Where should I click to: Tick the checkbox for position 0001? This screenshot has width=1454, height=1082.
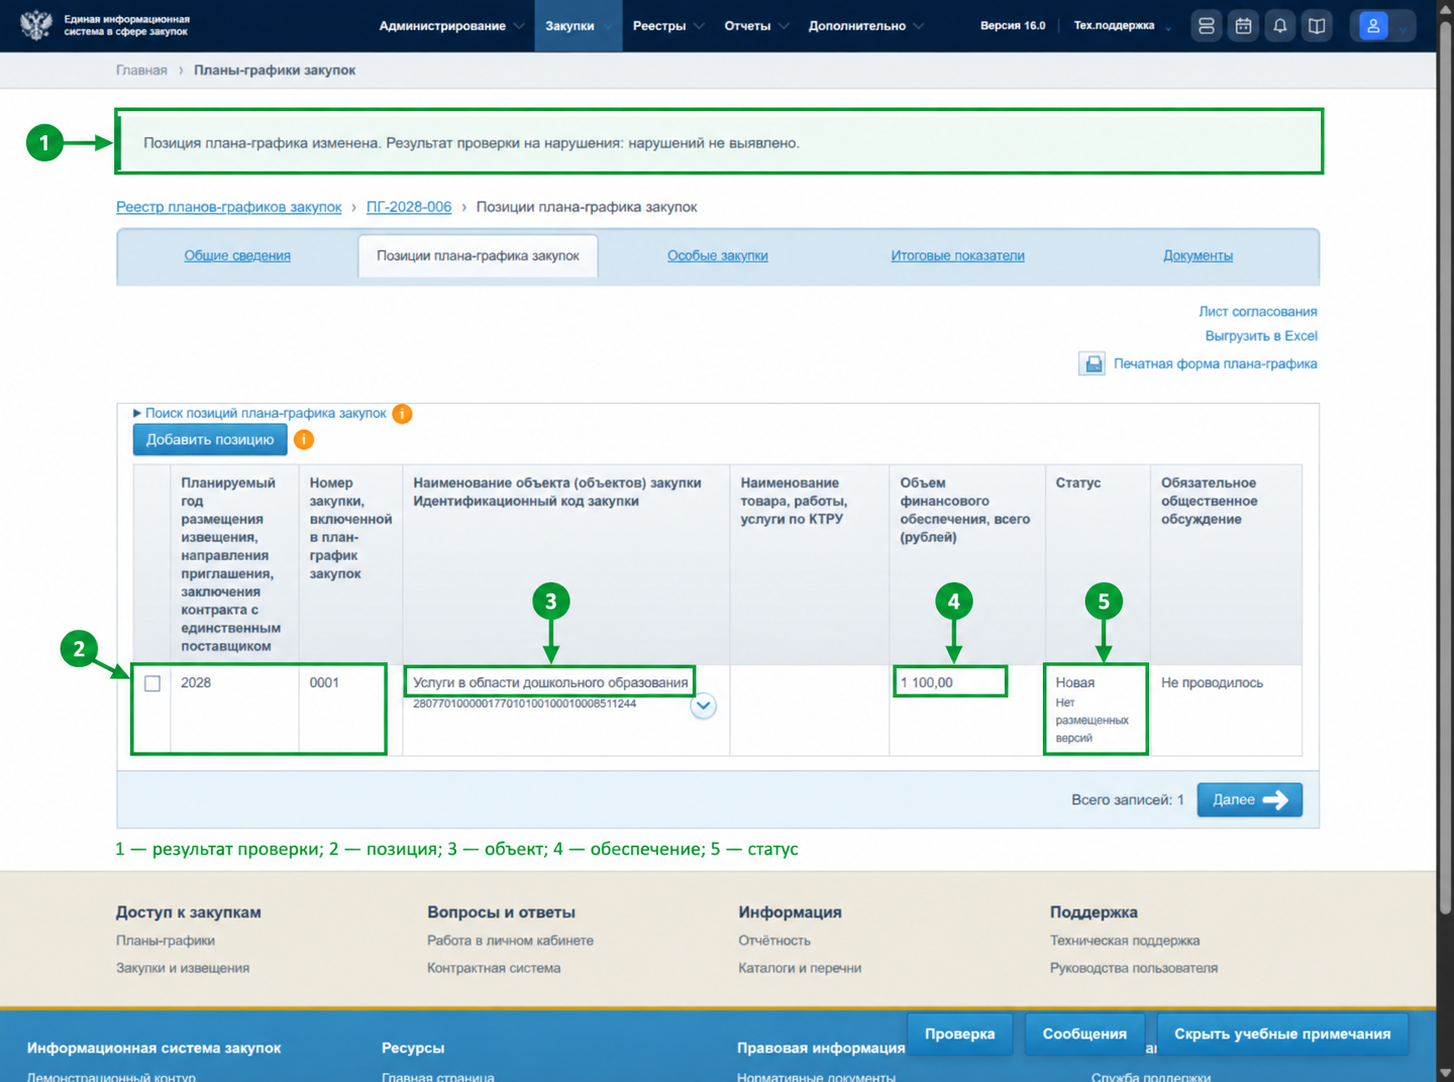152,684
